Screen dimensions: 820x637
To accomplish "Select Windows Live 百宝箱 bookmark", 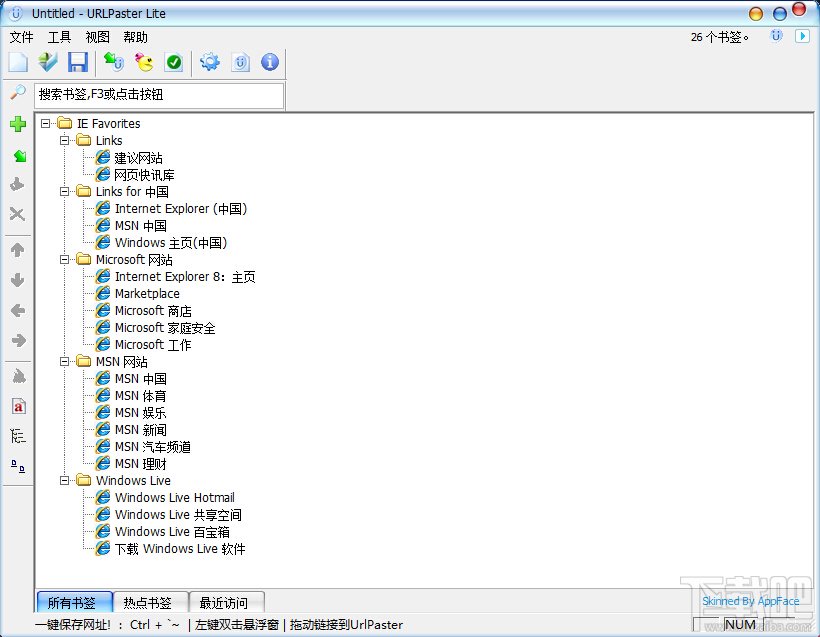I will (172, 532).
